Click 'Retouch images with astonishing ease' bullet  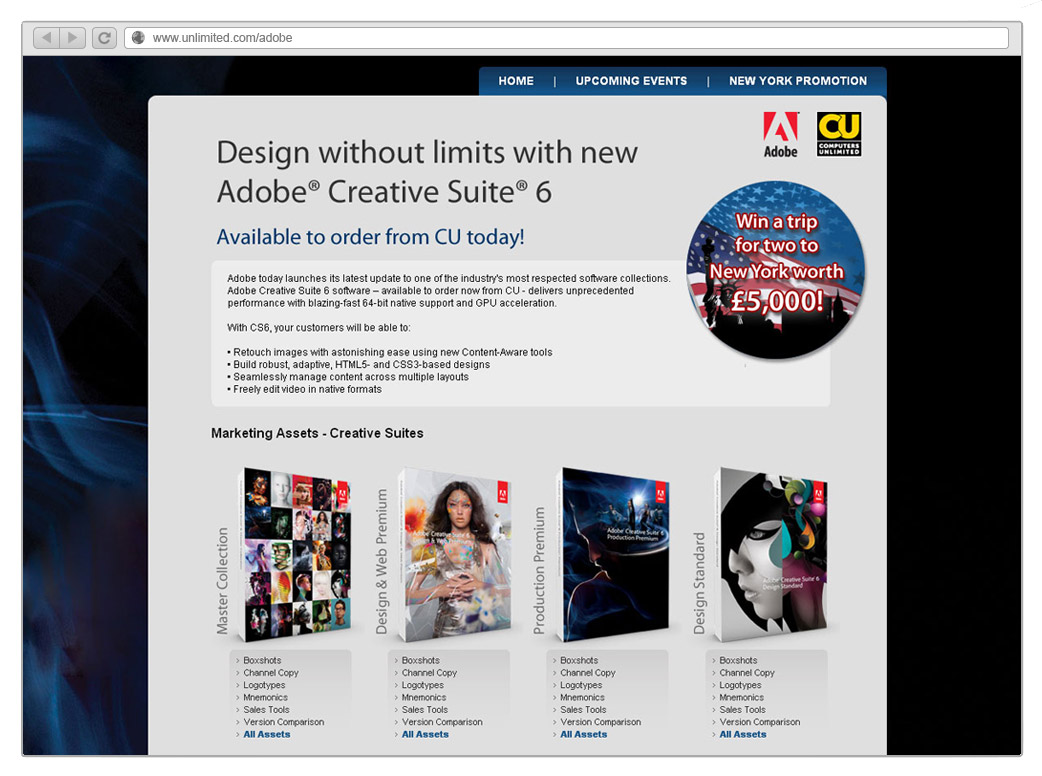coord(389,352)
